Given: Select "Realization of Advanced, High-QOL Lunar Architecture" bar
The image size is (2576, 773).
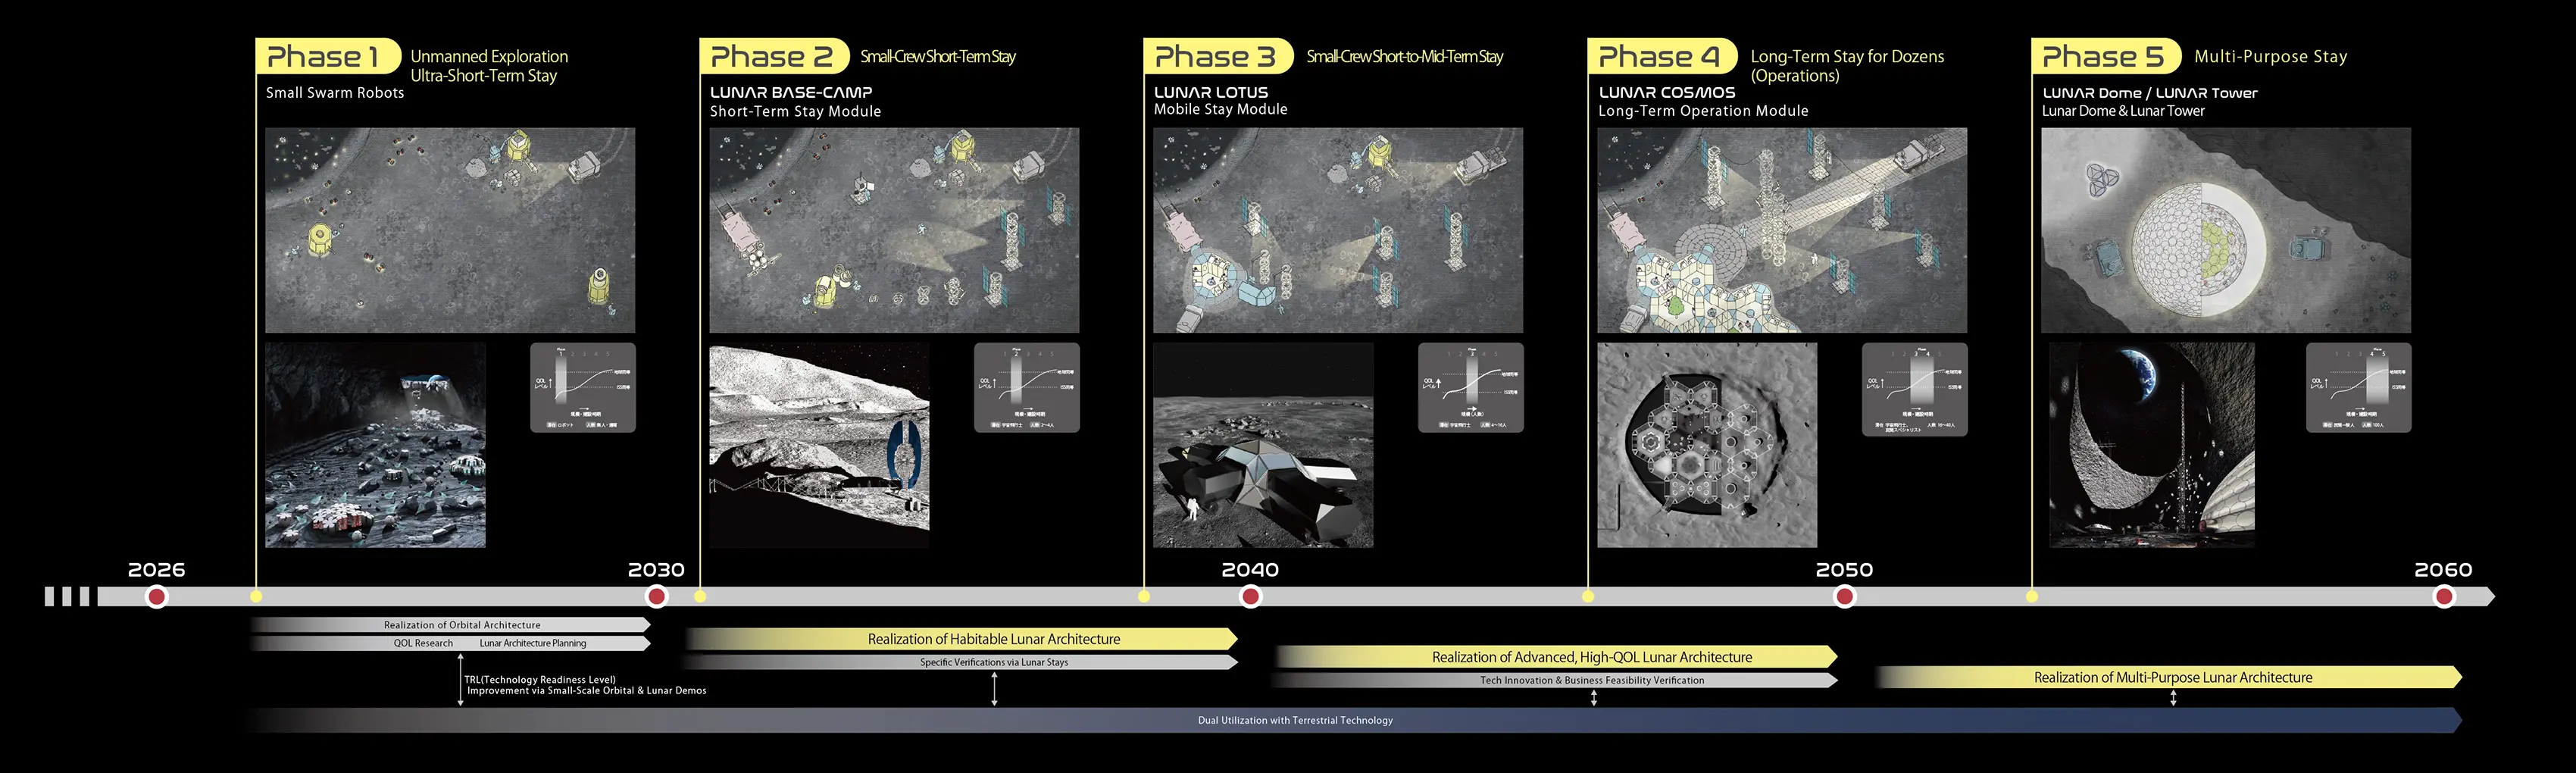Looking at the screenshot, I should (x=1556, y=657).
